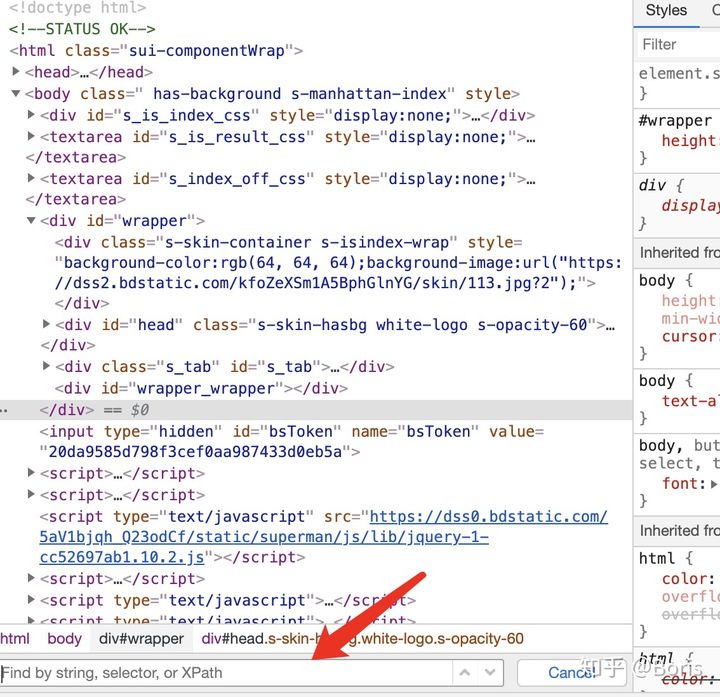This screenshot has width=720, height=697.
Task: Select the wrapper_wrapper div line
Action: point(201,388)
